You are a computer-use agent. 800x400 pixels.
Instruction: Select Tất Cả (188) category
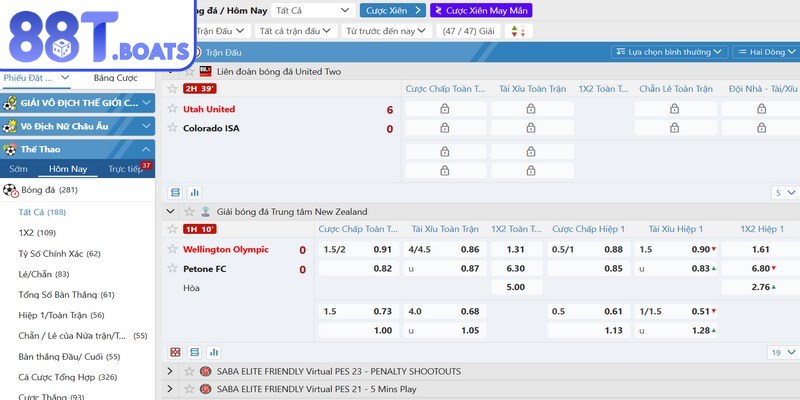click(42, 212)
